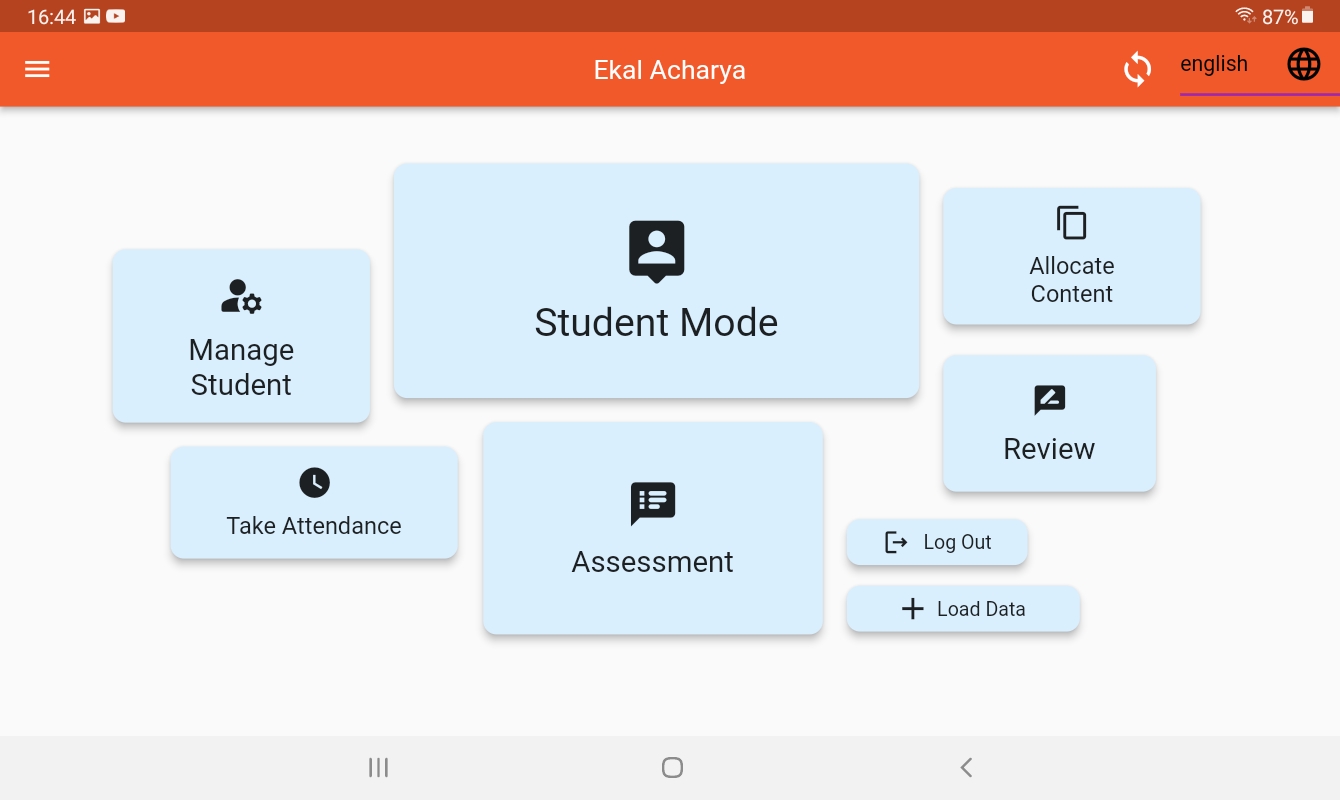This screenshot has height=800, width=1340.
Task: Open Android recent apps button
Action: point(378,767)
